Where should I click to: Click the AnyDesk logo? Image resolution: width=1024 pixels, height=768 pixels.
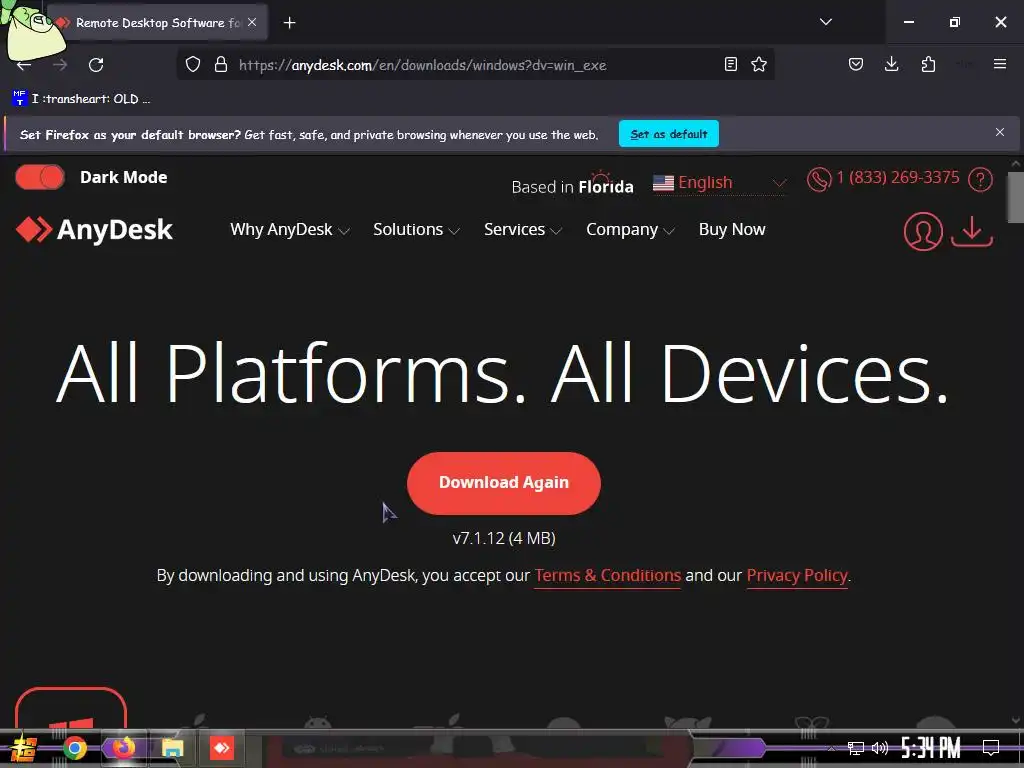[94, 230]
